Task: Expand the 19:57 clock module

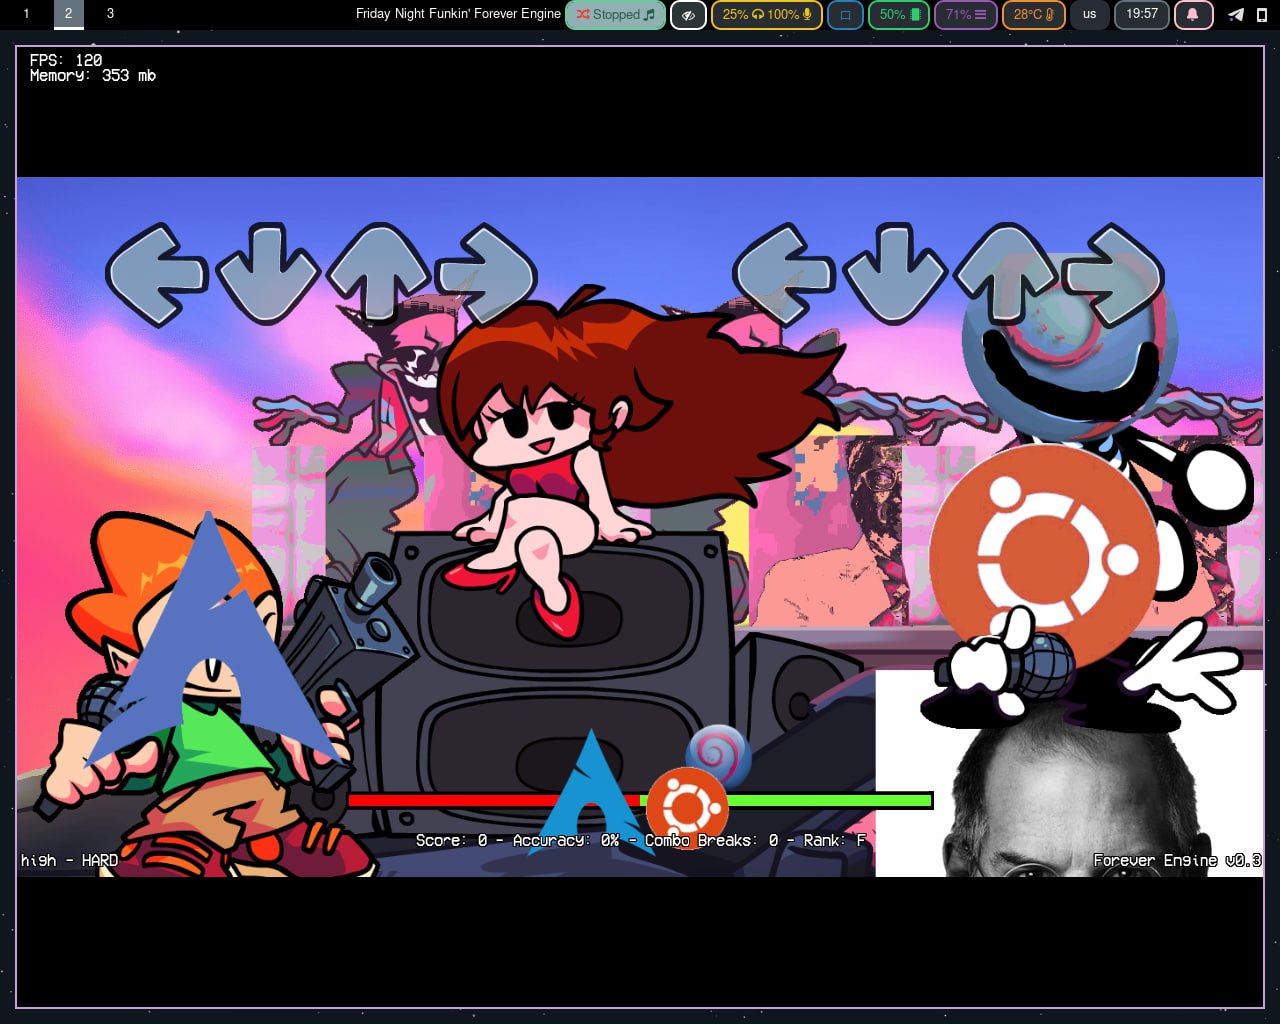Action: coord(1141,15)
